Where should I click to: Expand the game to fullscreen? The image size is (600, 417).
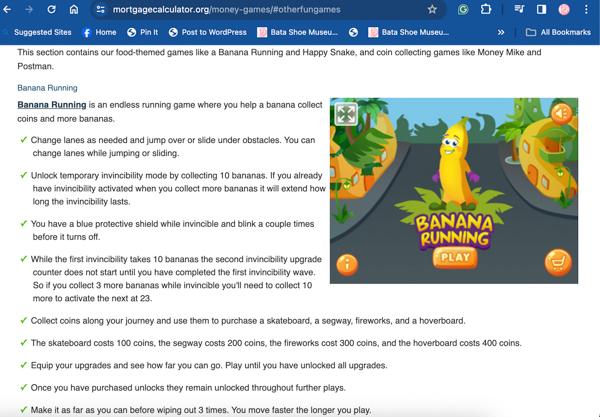click(x=346, y=114)
